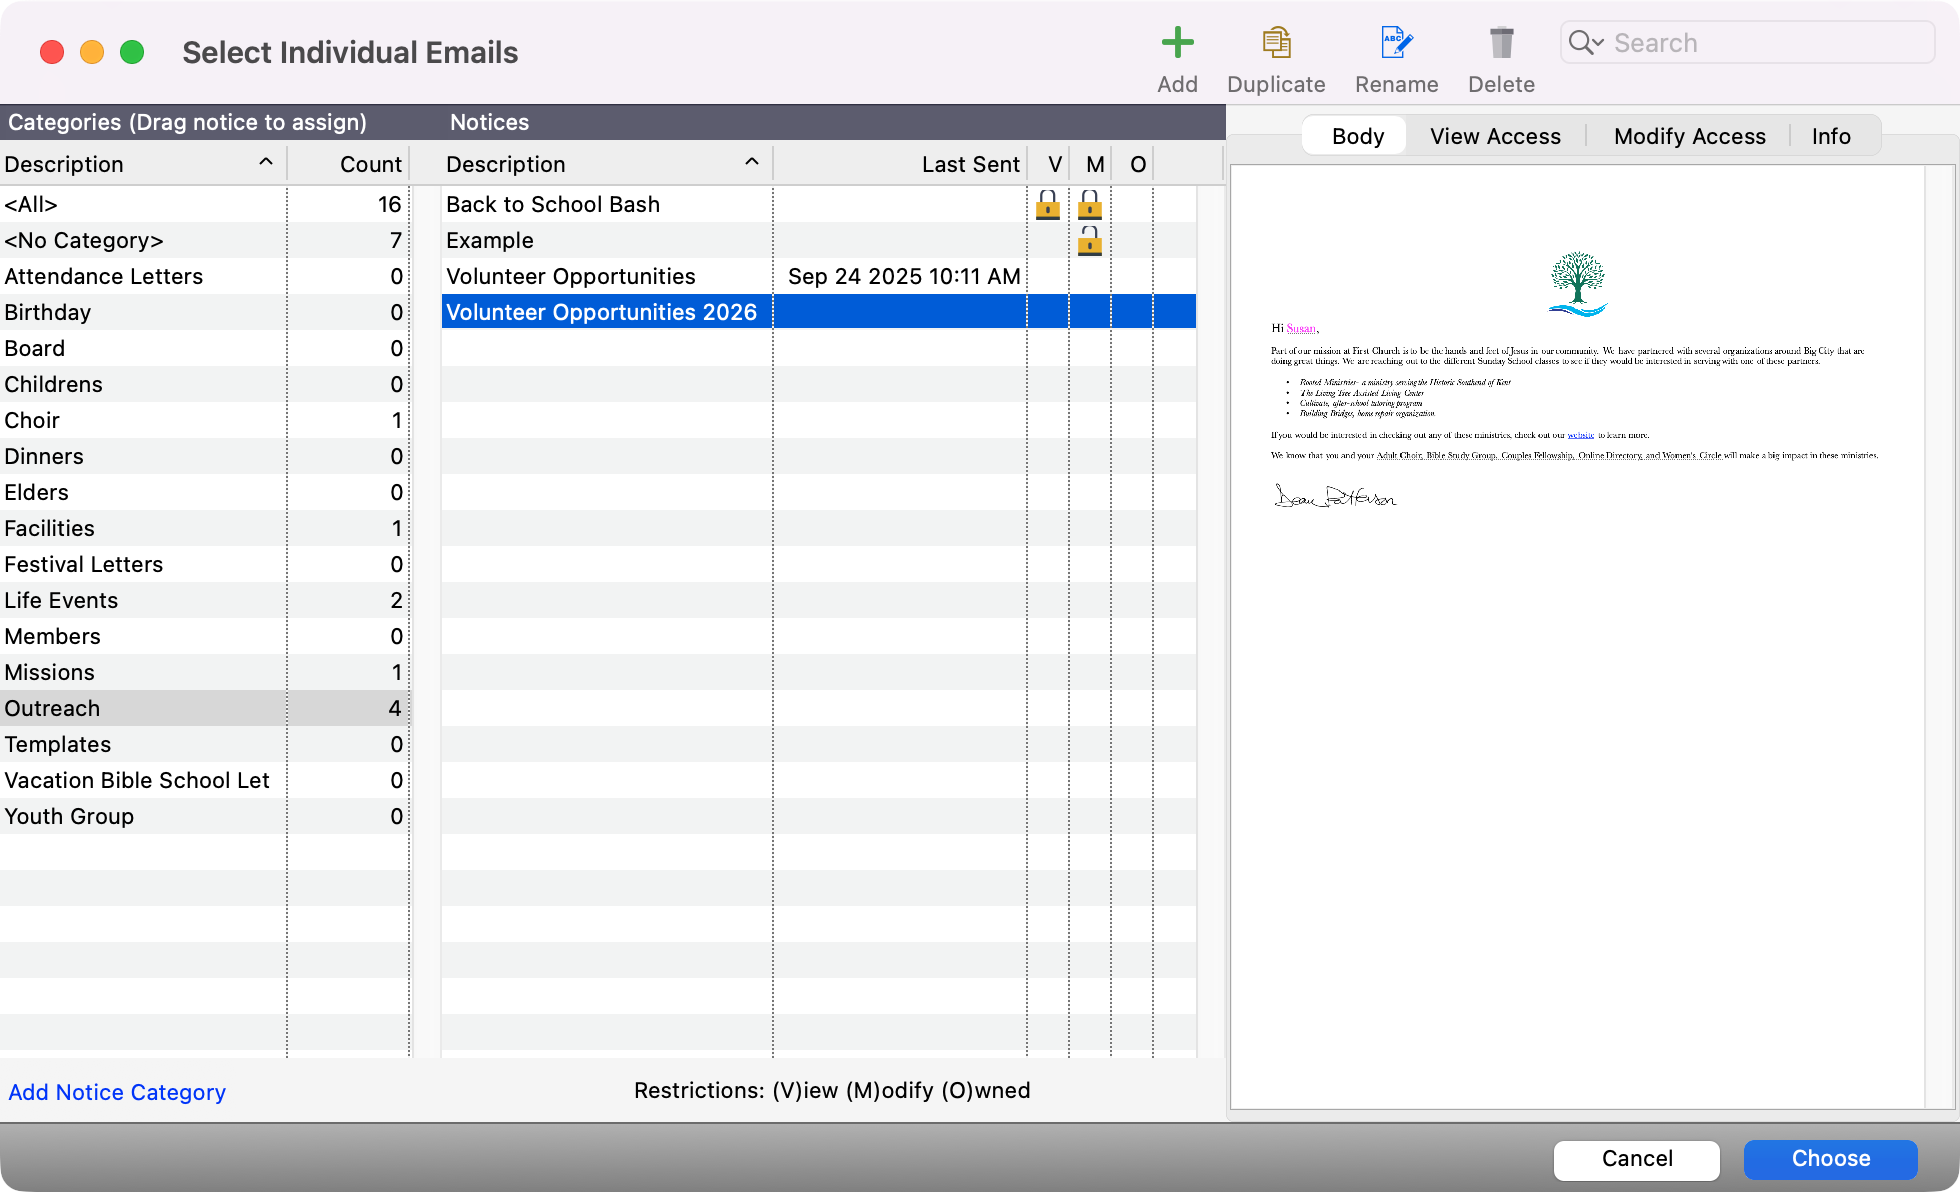Click the Modify lock on Example notice

(1090, 241)
